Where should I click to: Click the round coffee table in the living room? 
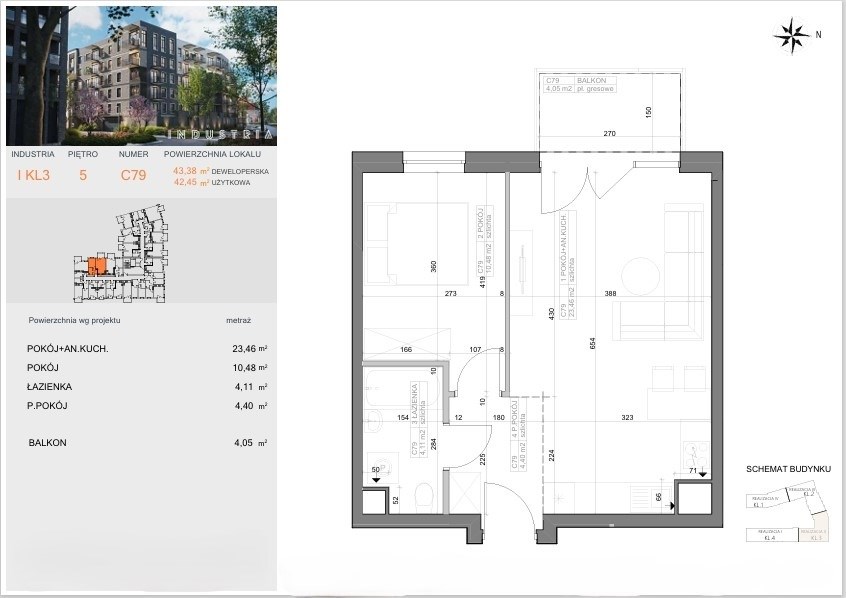639,273
